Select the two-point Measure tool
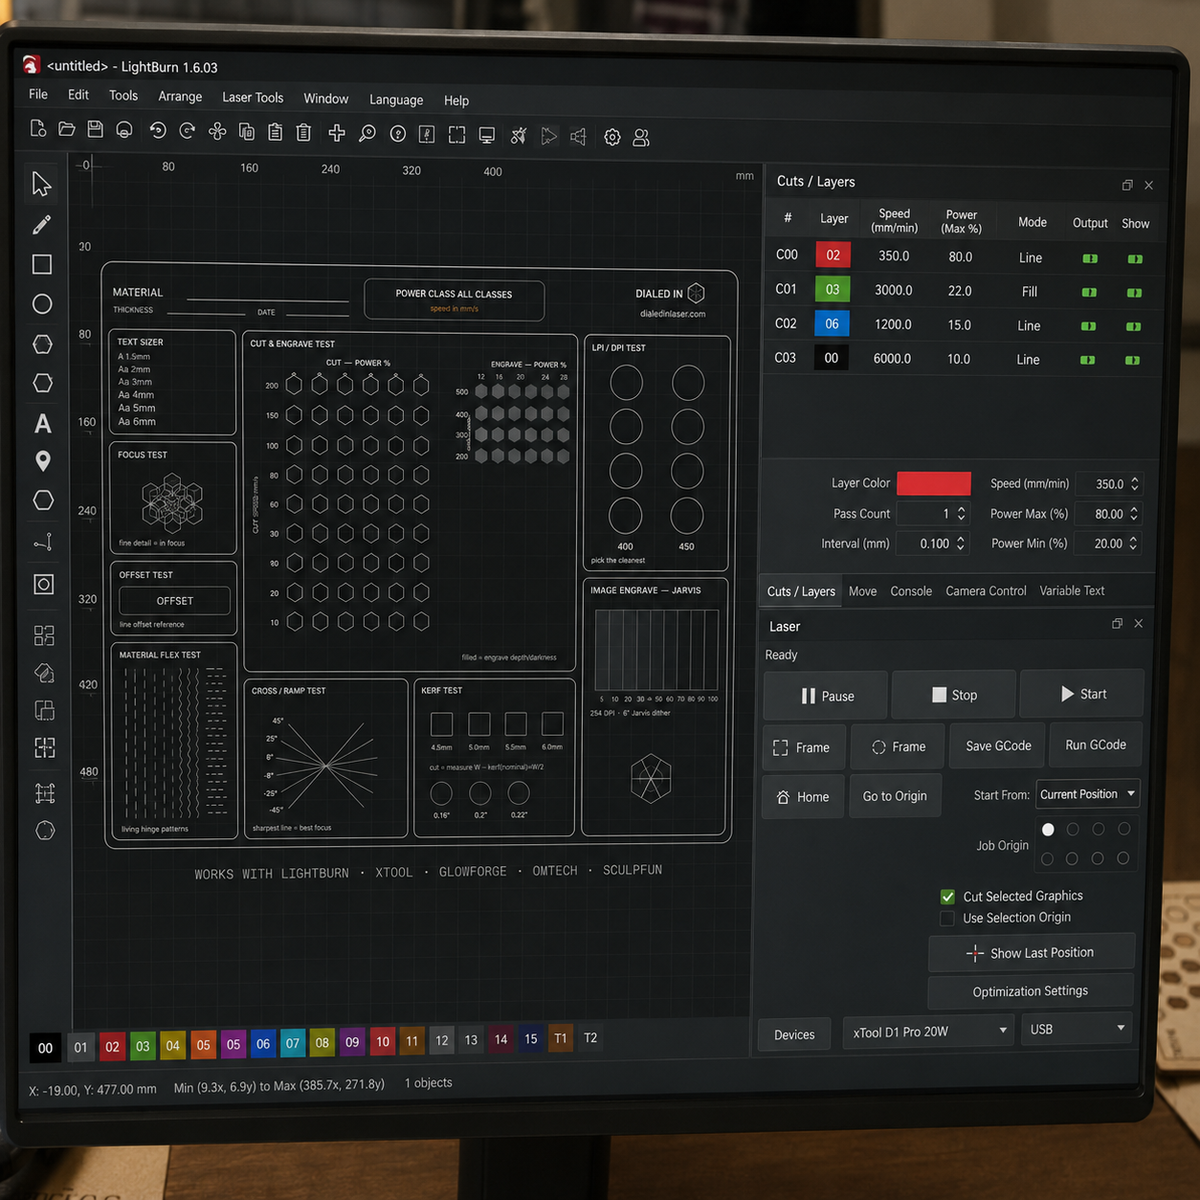The image size is (1200, 1200). (43, 542)
